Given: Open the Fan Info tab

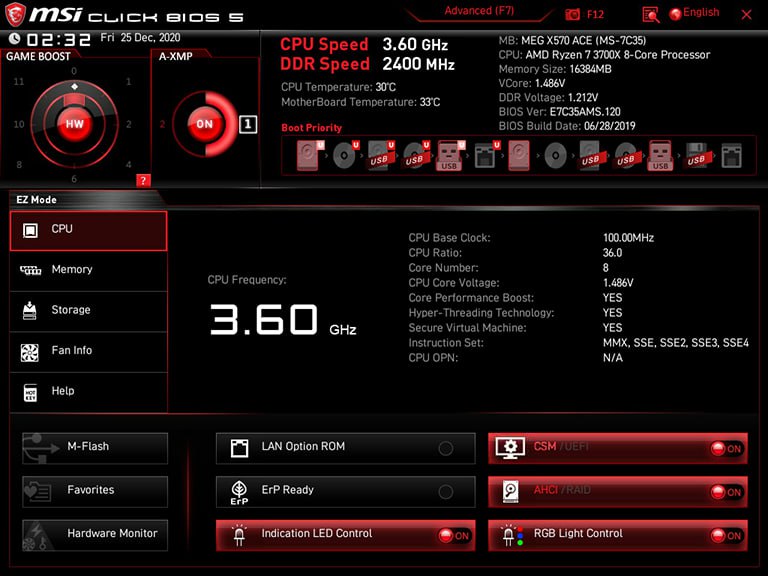Looking at the screenshot, I should 88,352.
